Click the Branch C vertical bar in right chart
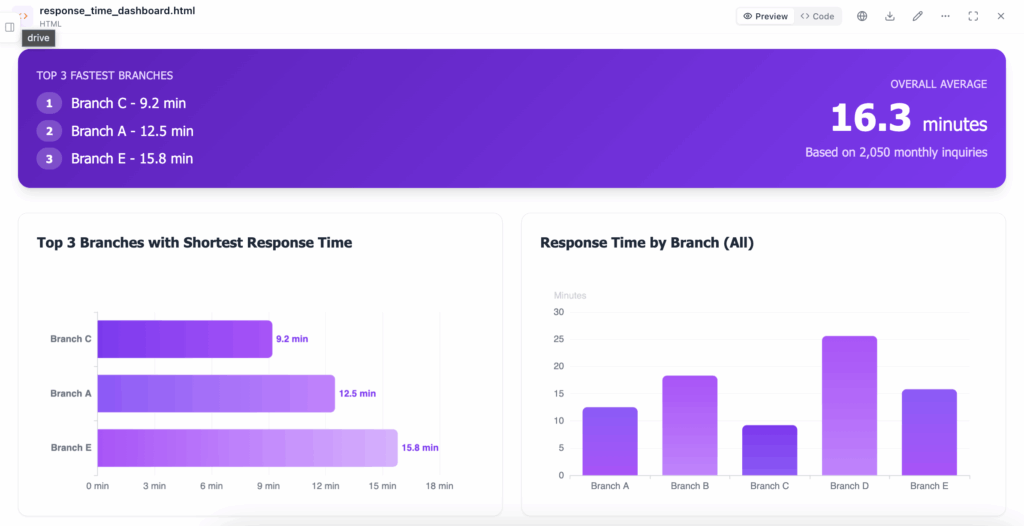The height and width of the screenshot is (526, 1024). [769, 450]
